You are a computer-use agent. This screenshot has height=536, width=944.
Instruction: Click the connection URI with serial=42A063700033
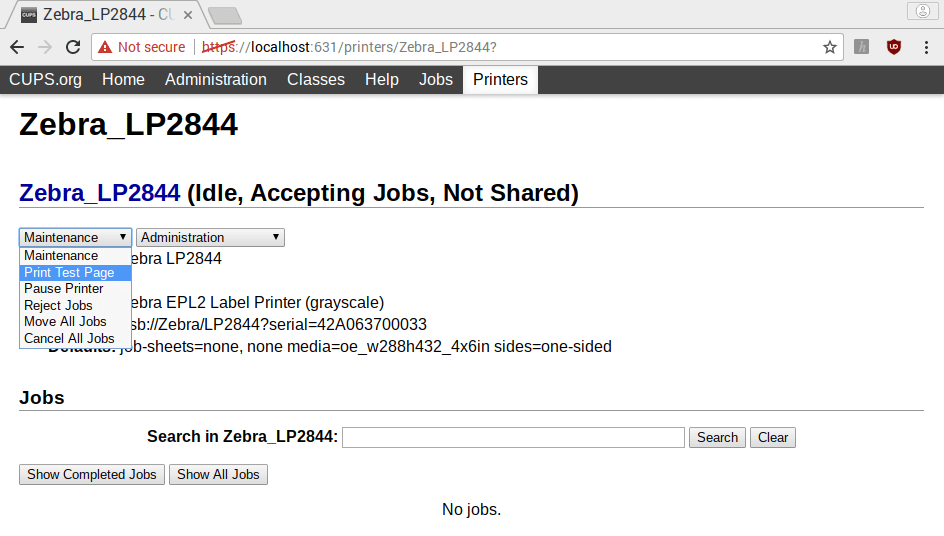(x=279, y=325)
